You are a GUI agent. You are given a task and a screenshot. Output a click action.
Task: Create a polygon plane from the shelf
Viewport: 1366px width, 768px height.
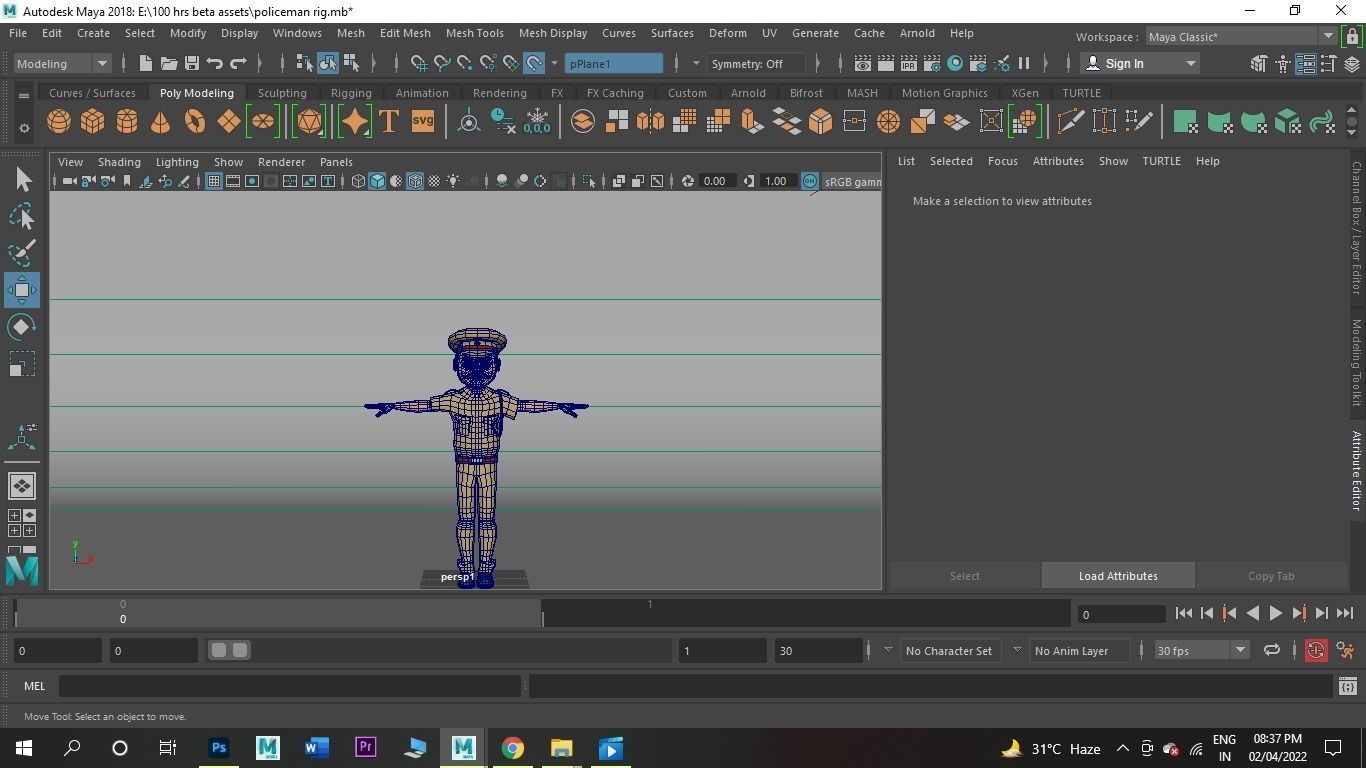(229, 122)
